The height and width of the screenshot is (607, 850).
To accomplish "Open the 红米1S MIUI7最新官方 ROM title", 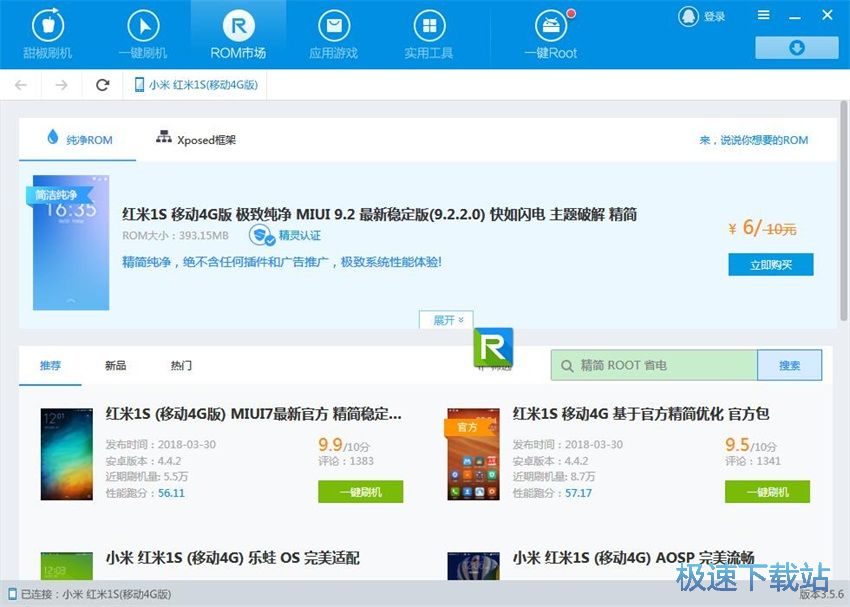I will [x=254, y=414].
